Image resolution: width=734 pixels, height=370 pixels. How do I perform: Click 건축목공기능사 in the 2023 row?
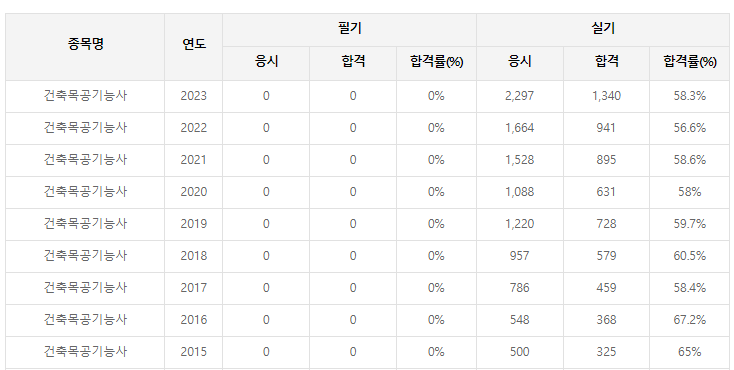[85, 96]
